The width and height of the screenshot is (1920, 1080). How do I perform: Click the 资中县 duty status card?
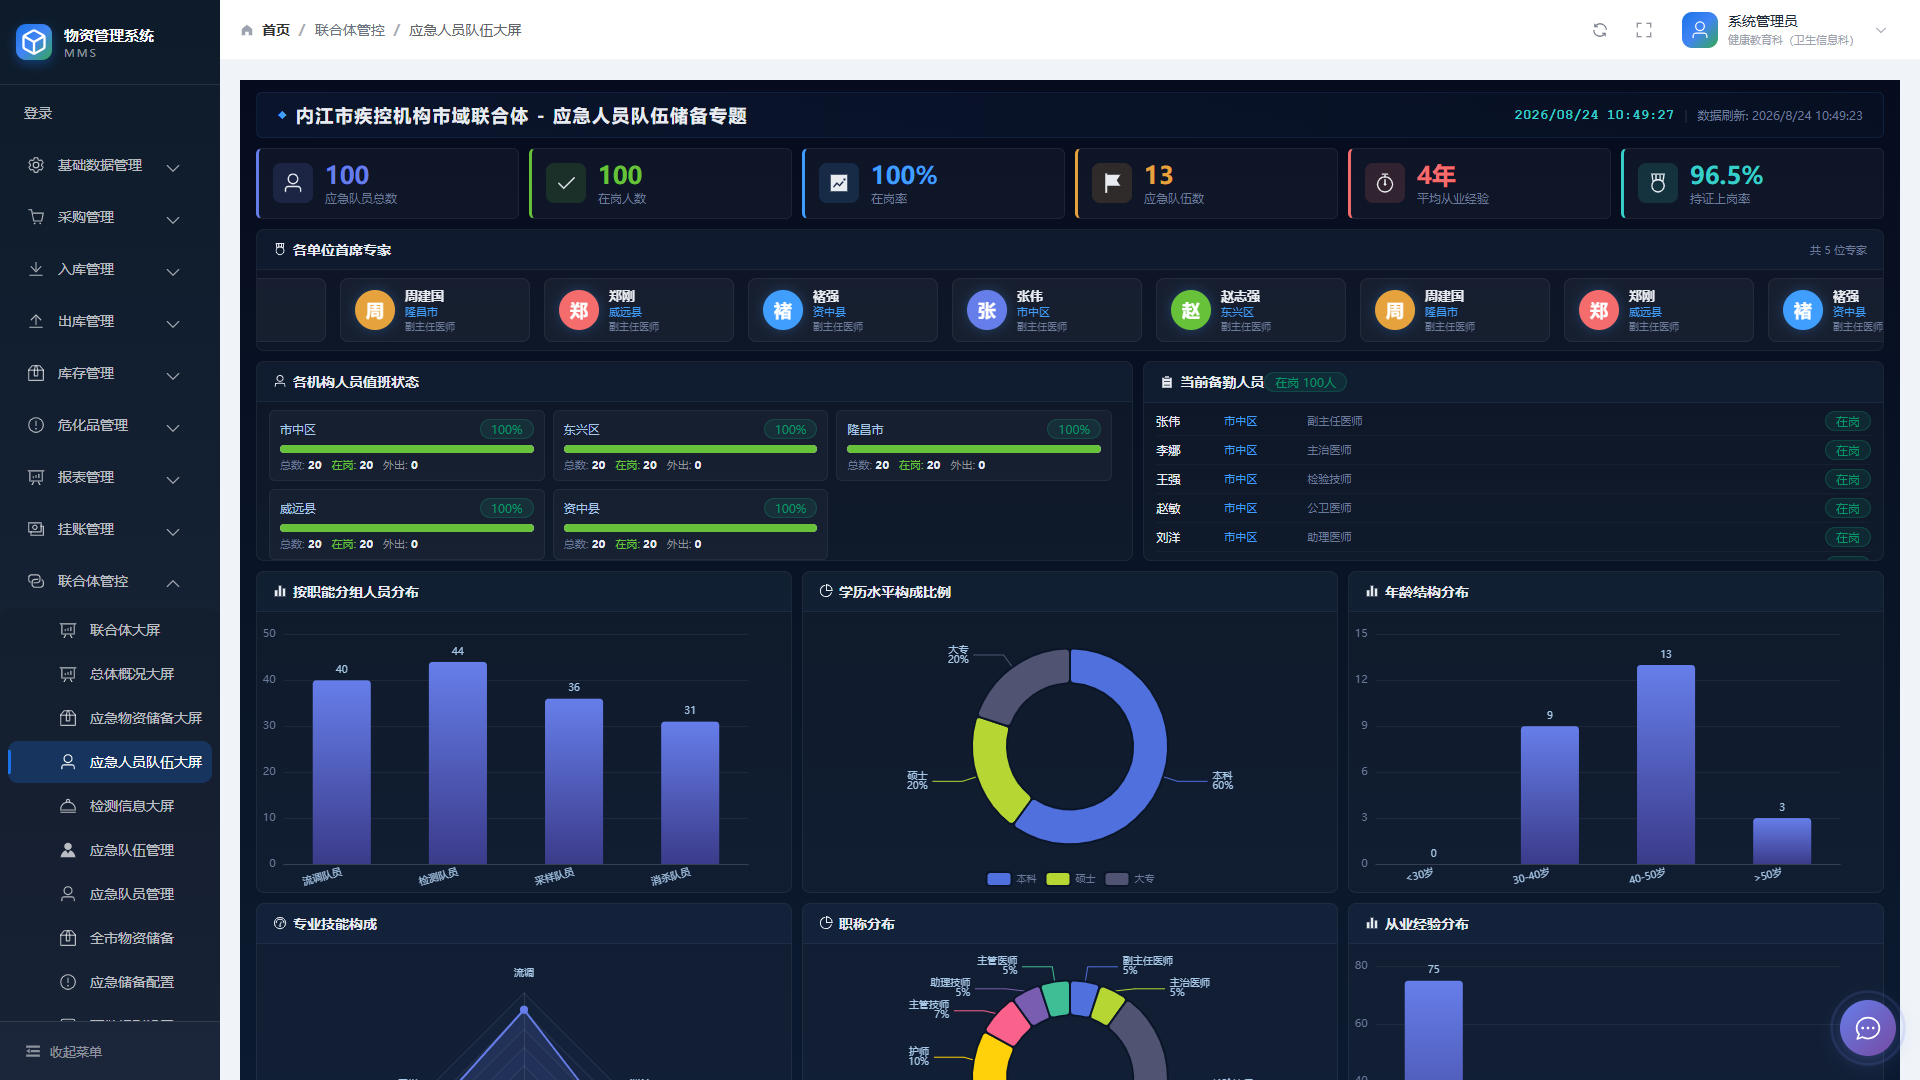690,524
